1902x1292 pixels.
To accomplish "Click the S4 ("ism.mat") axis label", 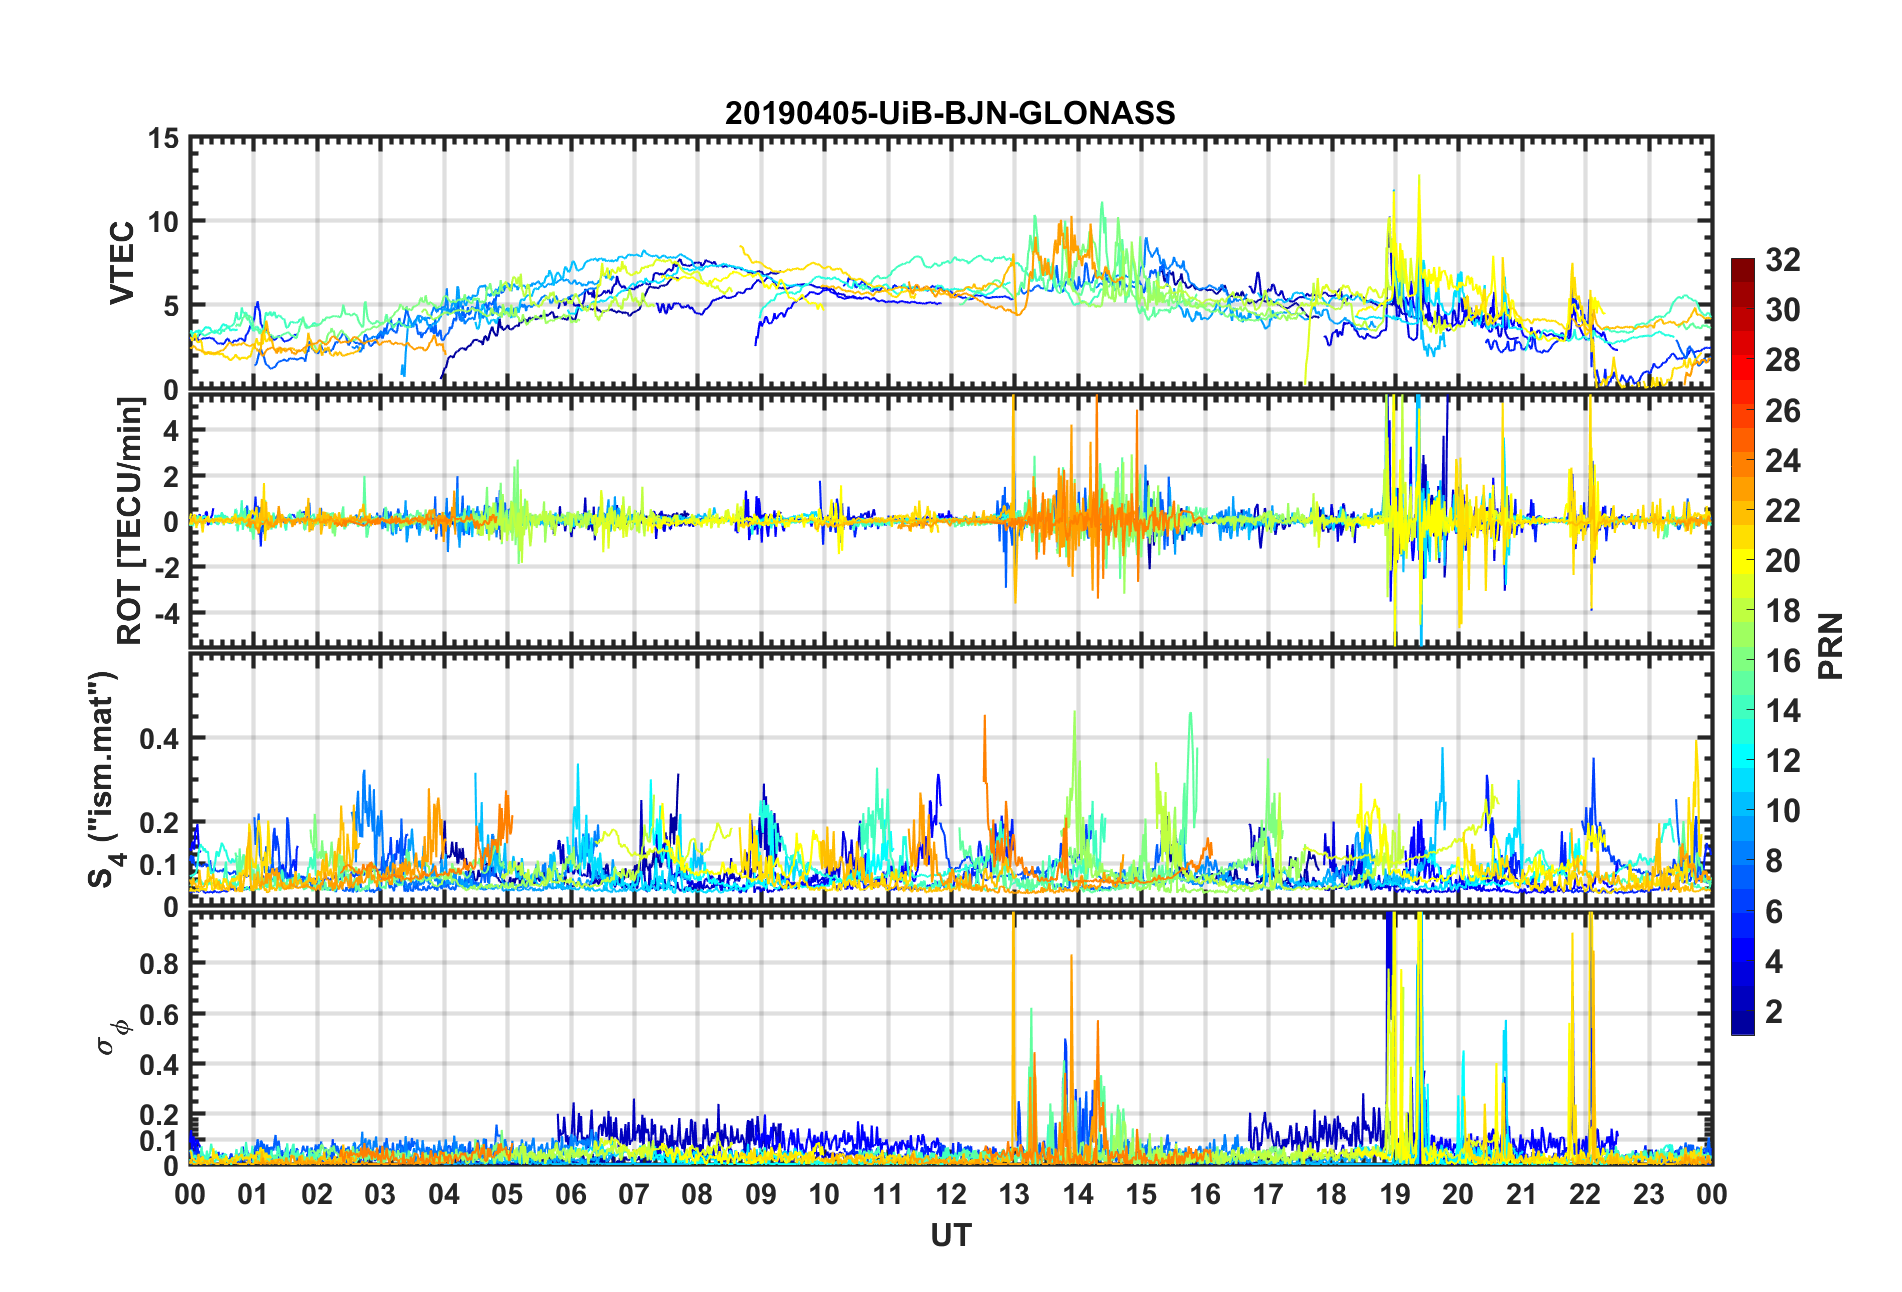I will click(102, 780).
